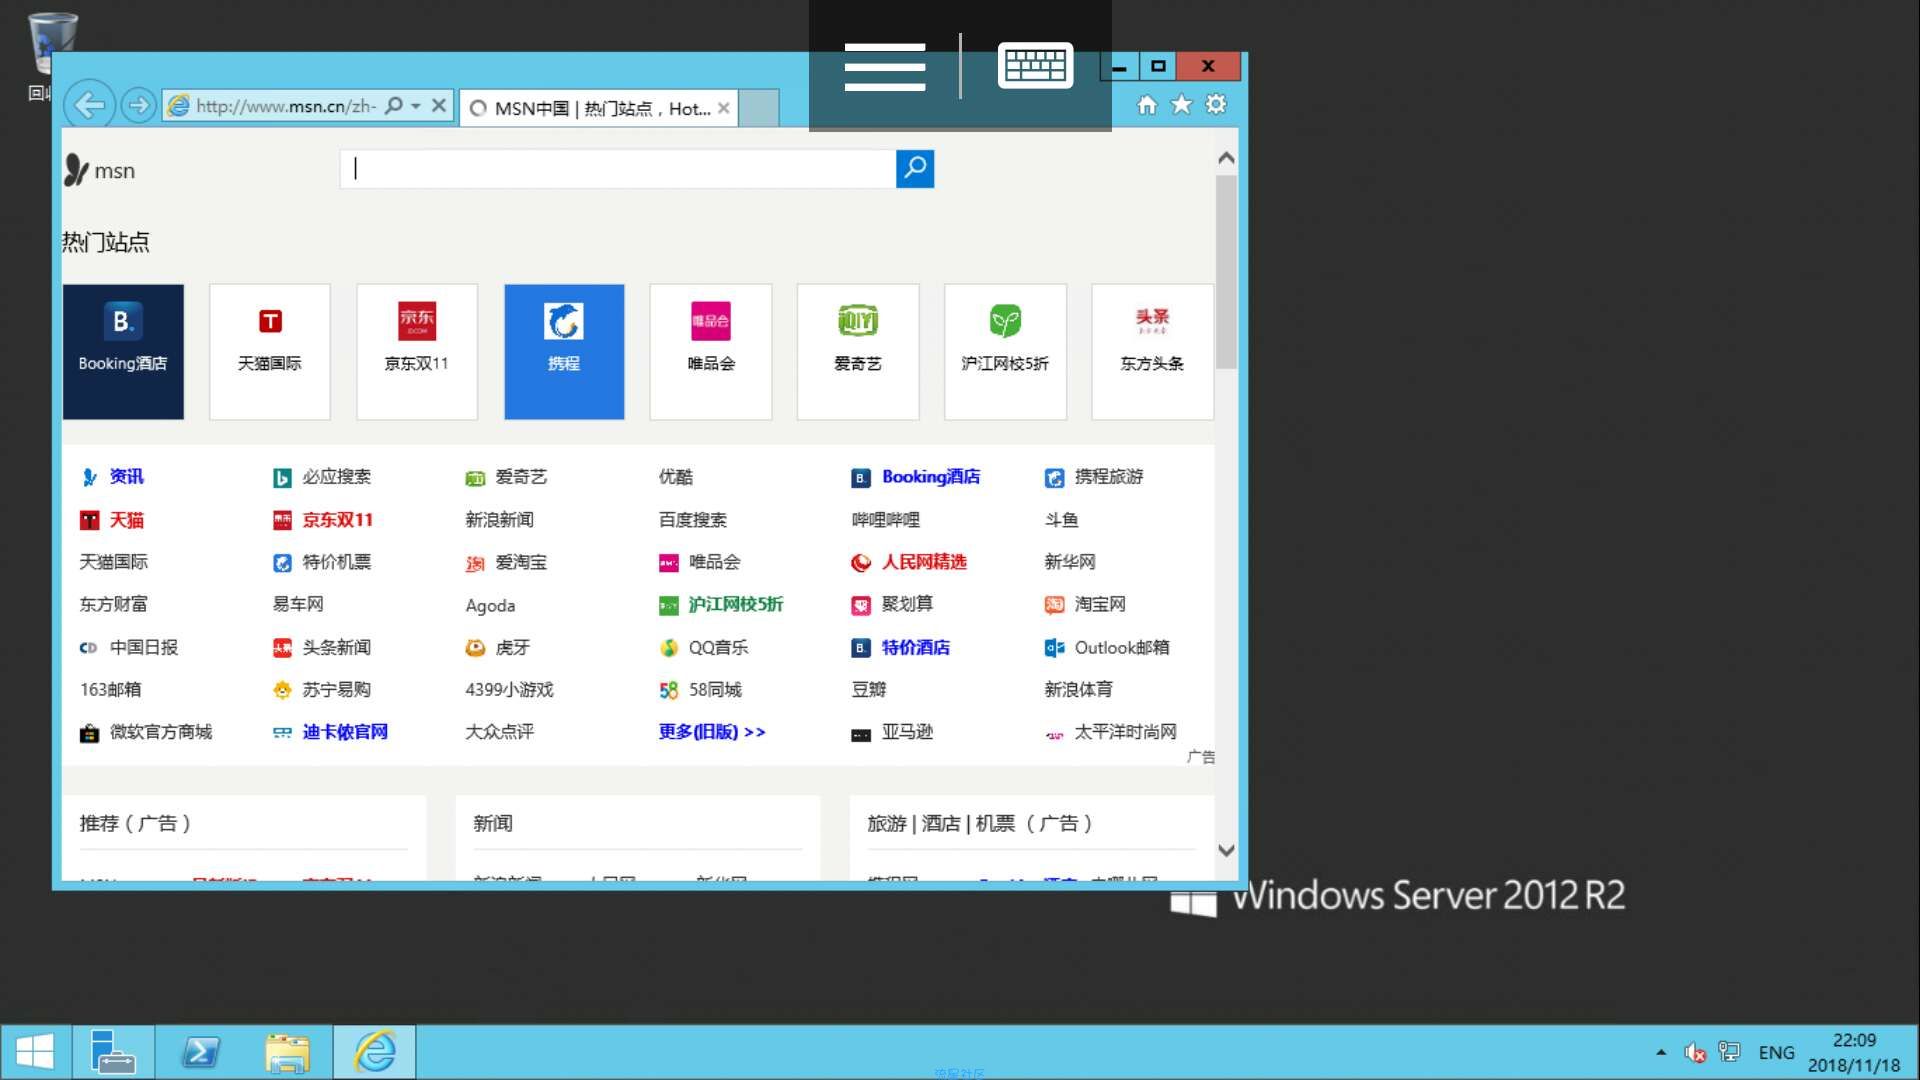Open Server Manager from the taskbar
The image size is (1920, 1080).
coord(113,1052)
